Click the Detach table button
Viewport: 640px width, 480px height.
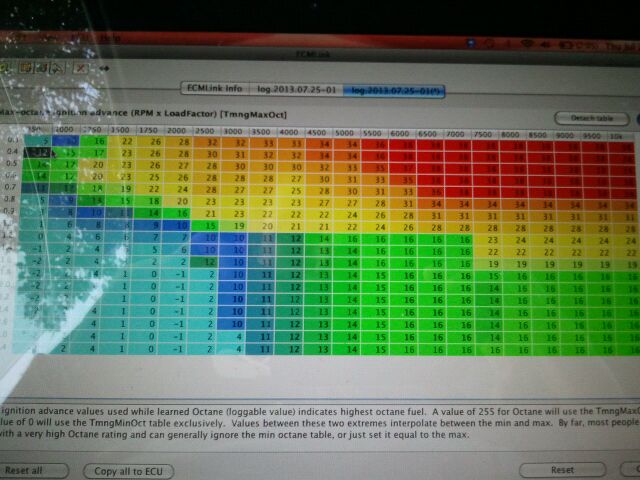[590, 118]
